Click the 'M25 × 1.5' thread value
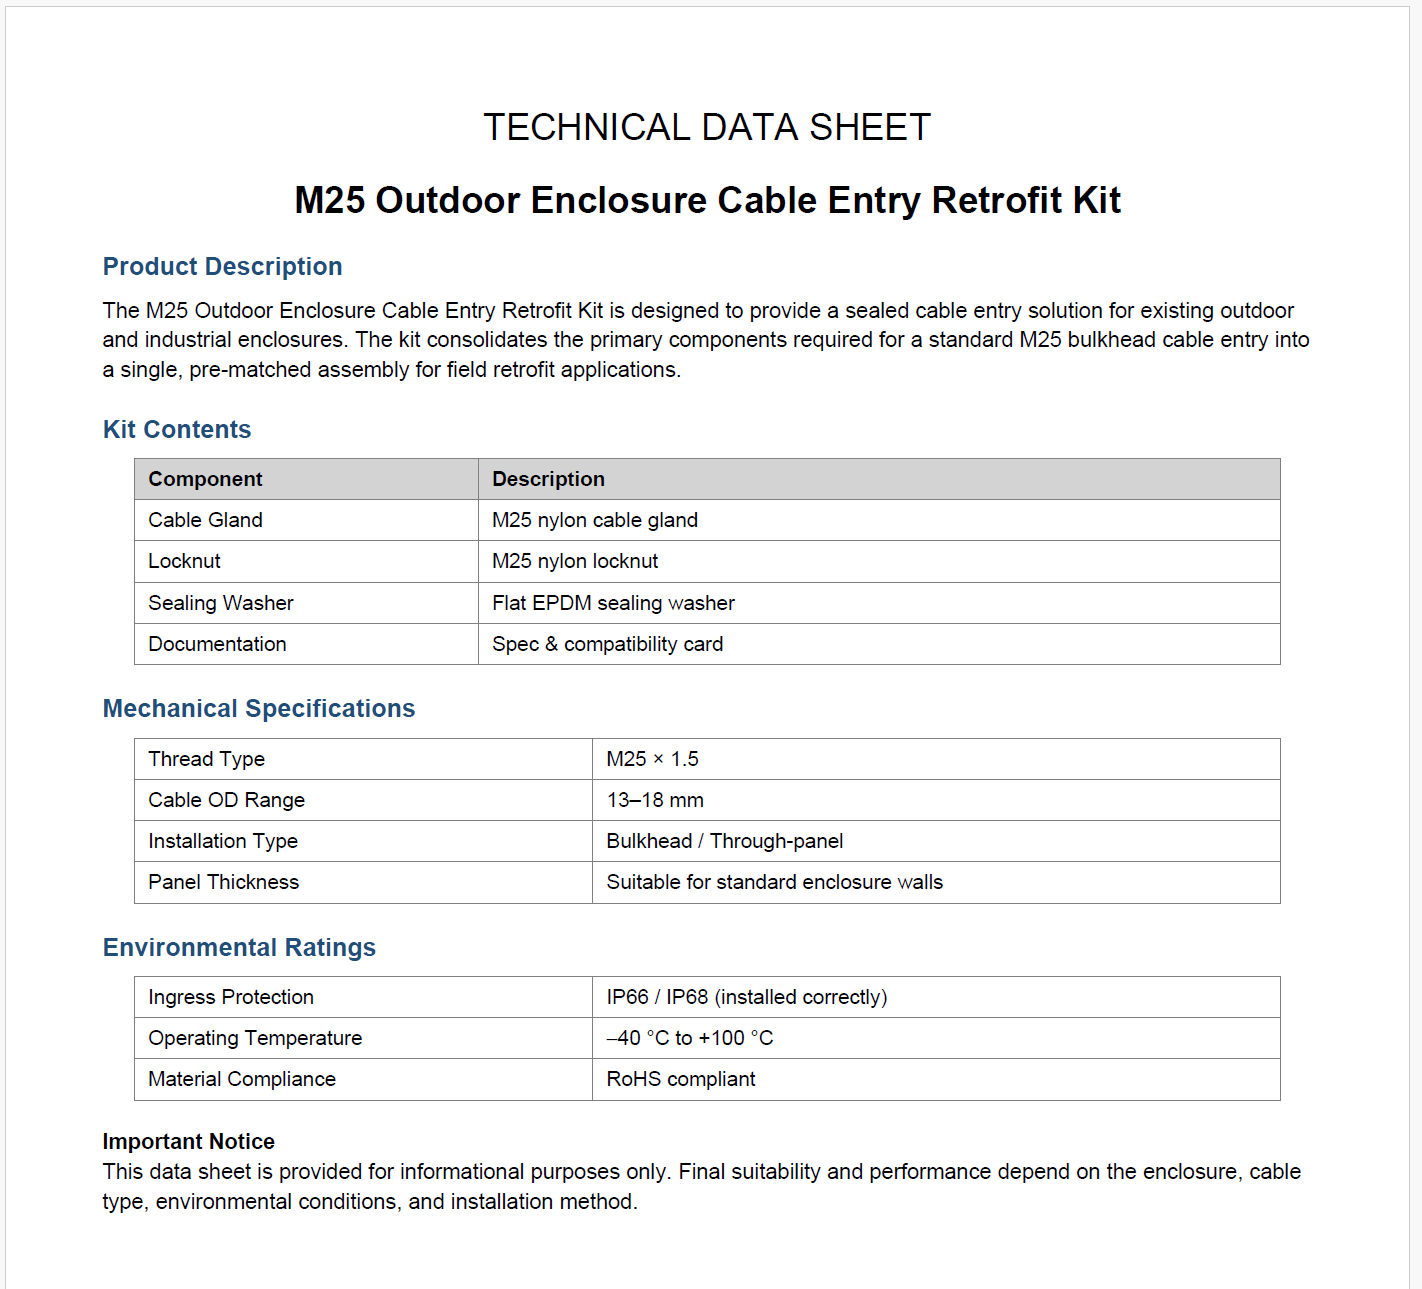The image size is (1422, 1289). coord(652,759)
